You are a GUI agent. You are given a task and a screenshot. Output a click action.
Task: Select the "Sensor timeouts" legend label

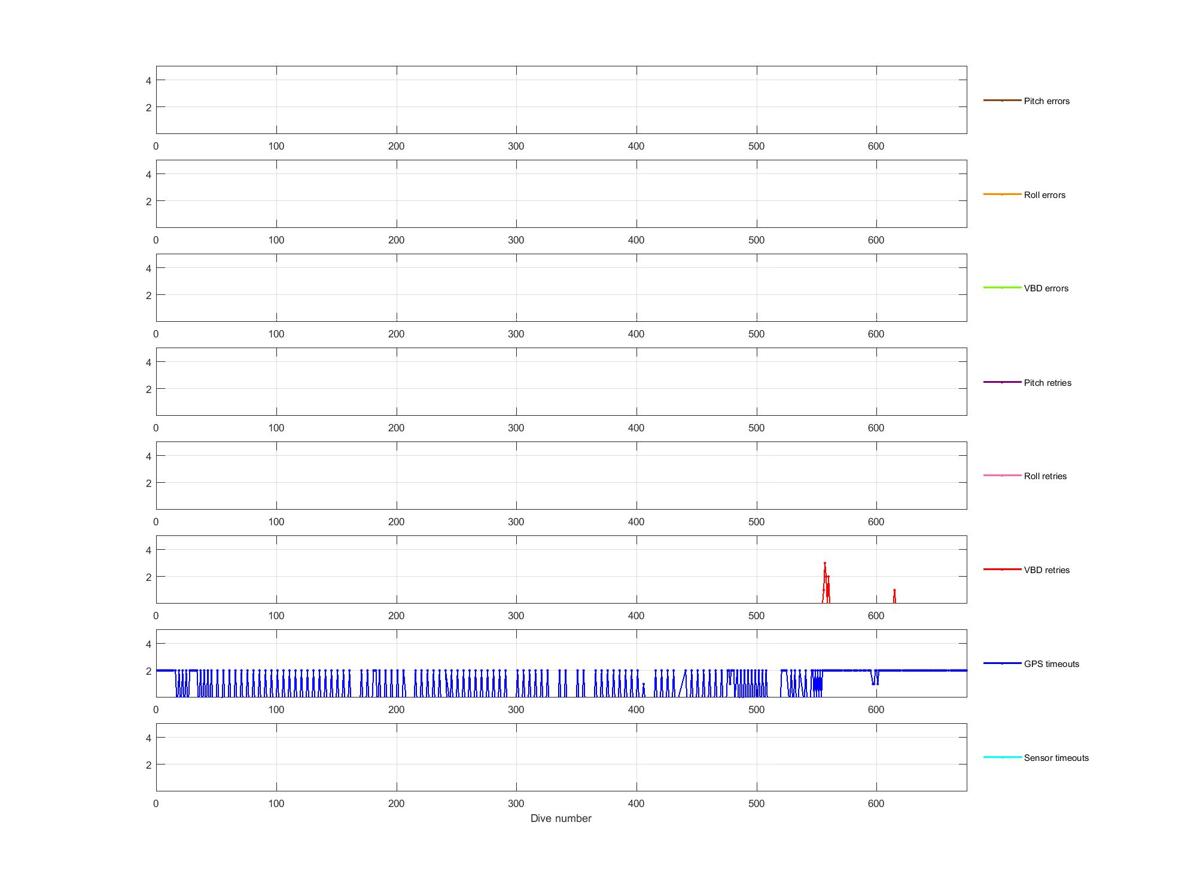click(x=1056, y=758)
